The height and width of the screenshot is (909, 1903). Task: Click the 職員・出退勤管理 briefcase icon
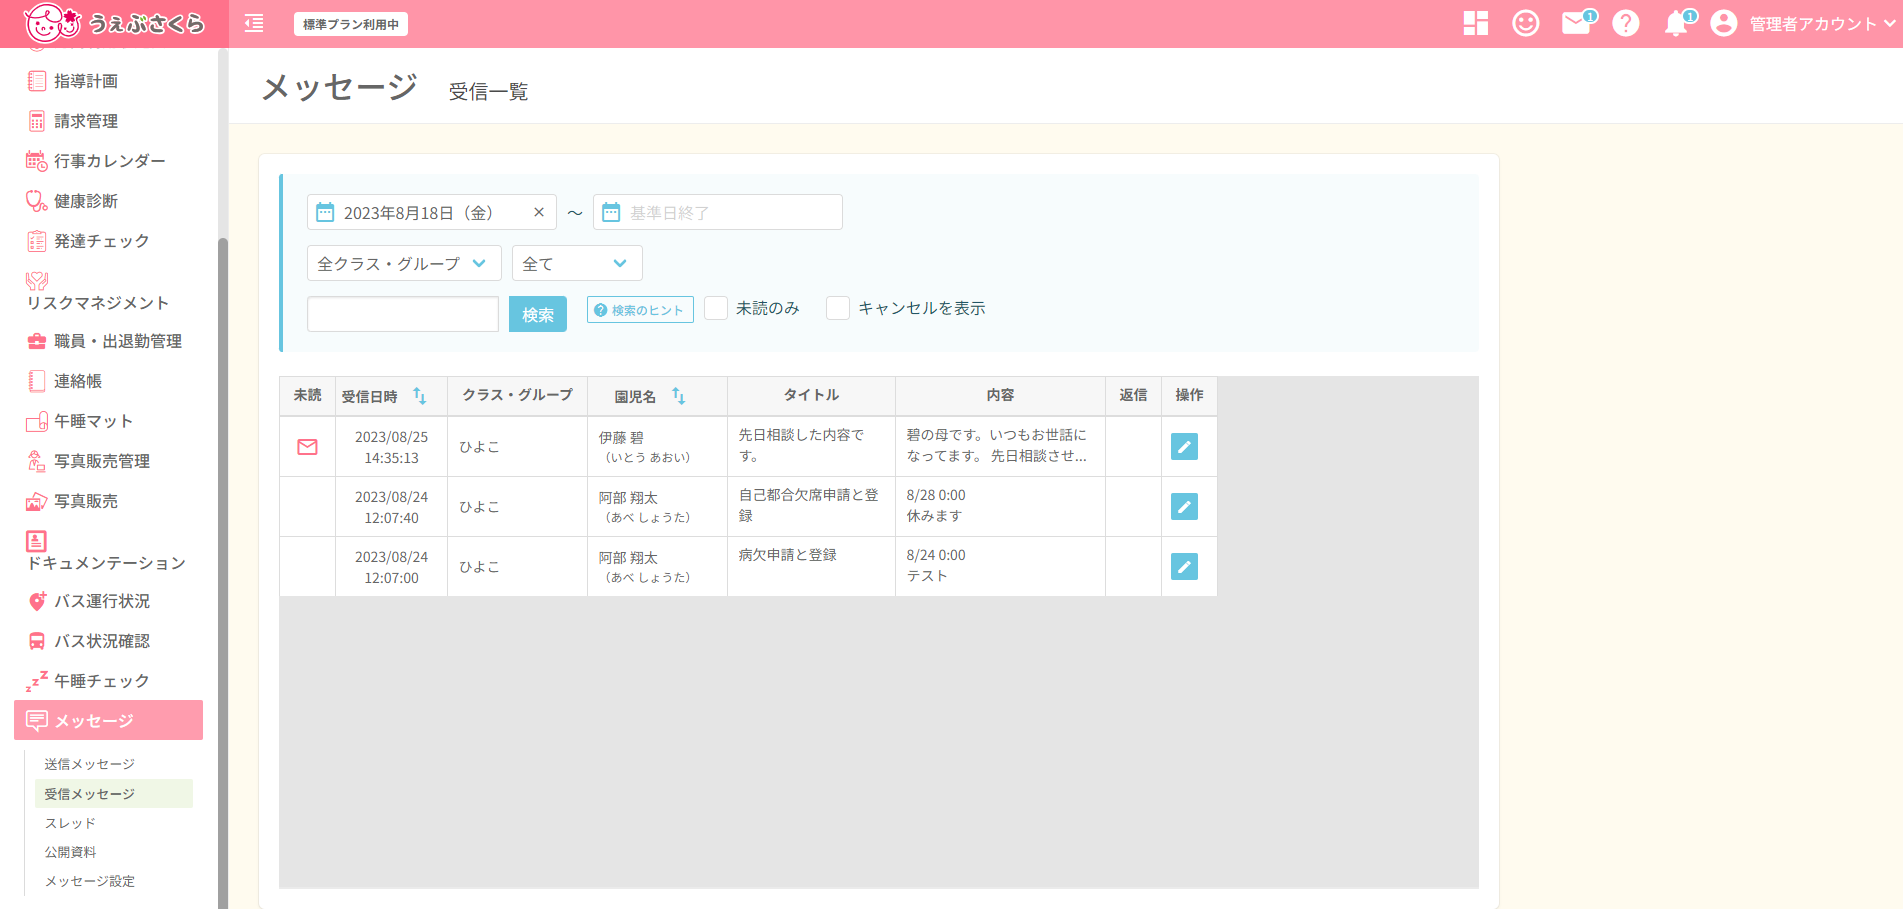(x=37, y=341)
